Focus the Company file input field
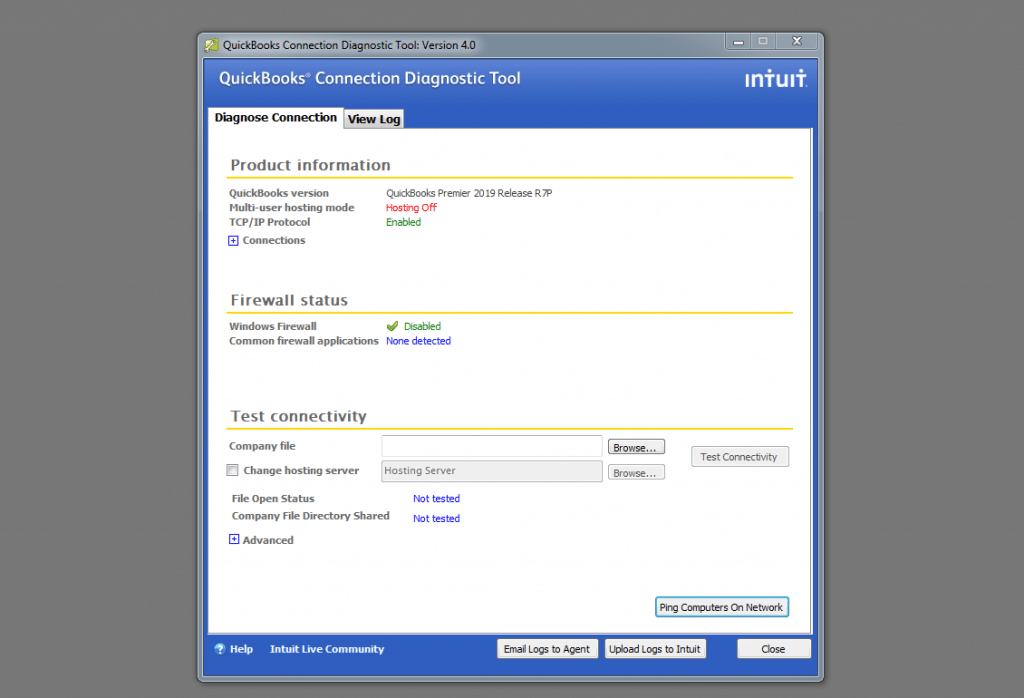This screenshot has width=1024, height=698. [492, 446]
